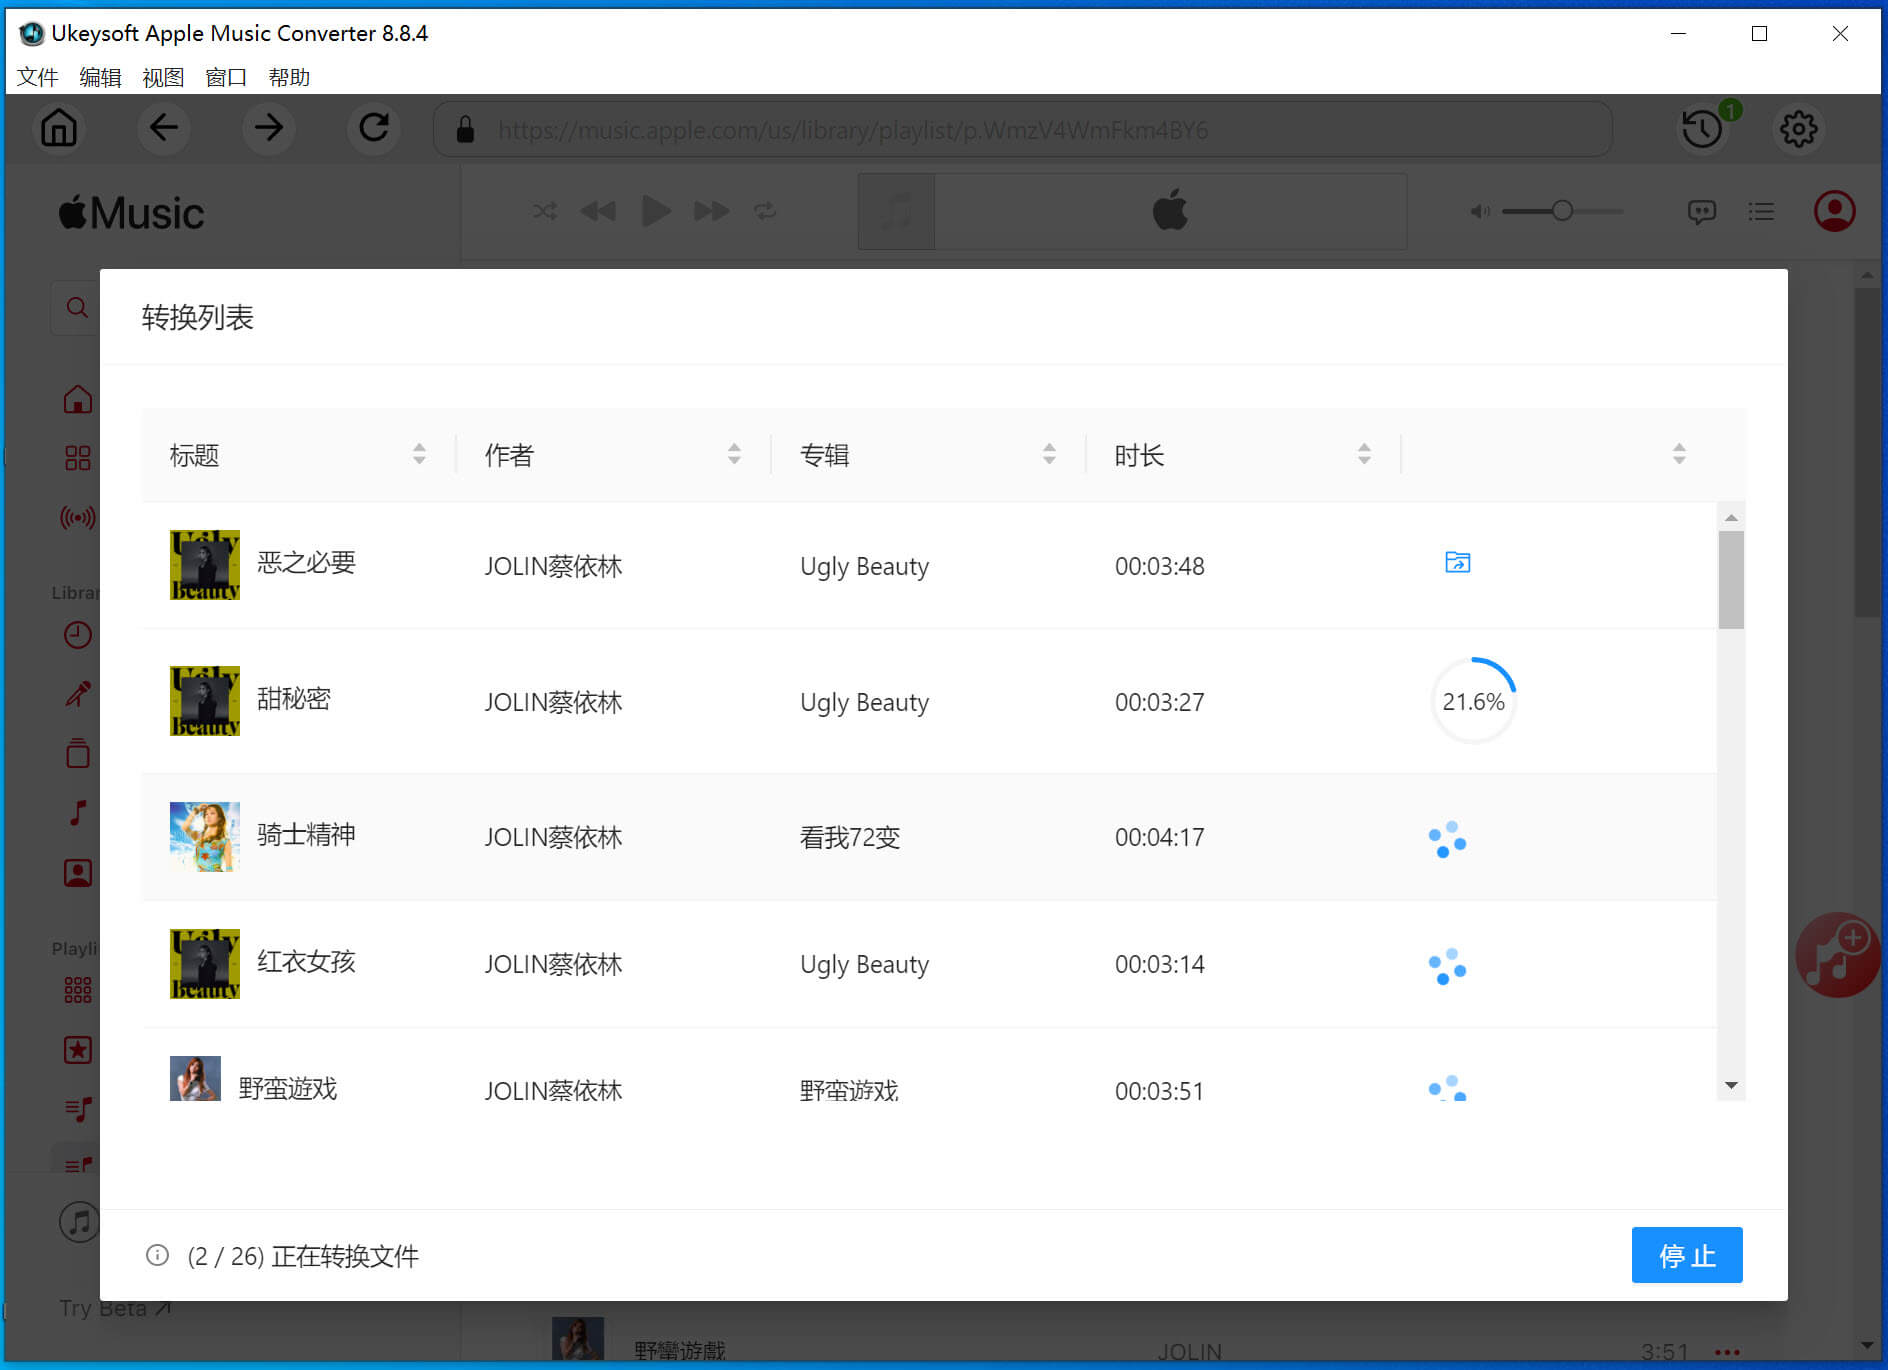This screenshot has height=1370, width=1888.
Task: Open the sidebar Home icon
Action: click(x=77, y=400)
